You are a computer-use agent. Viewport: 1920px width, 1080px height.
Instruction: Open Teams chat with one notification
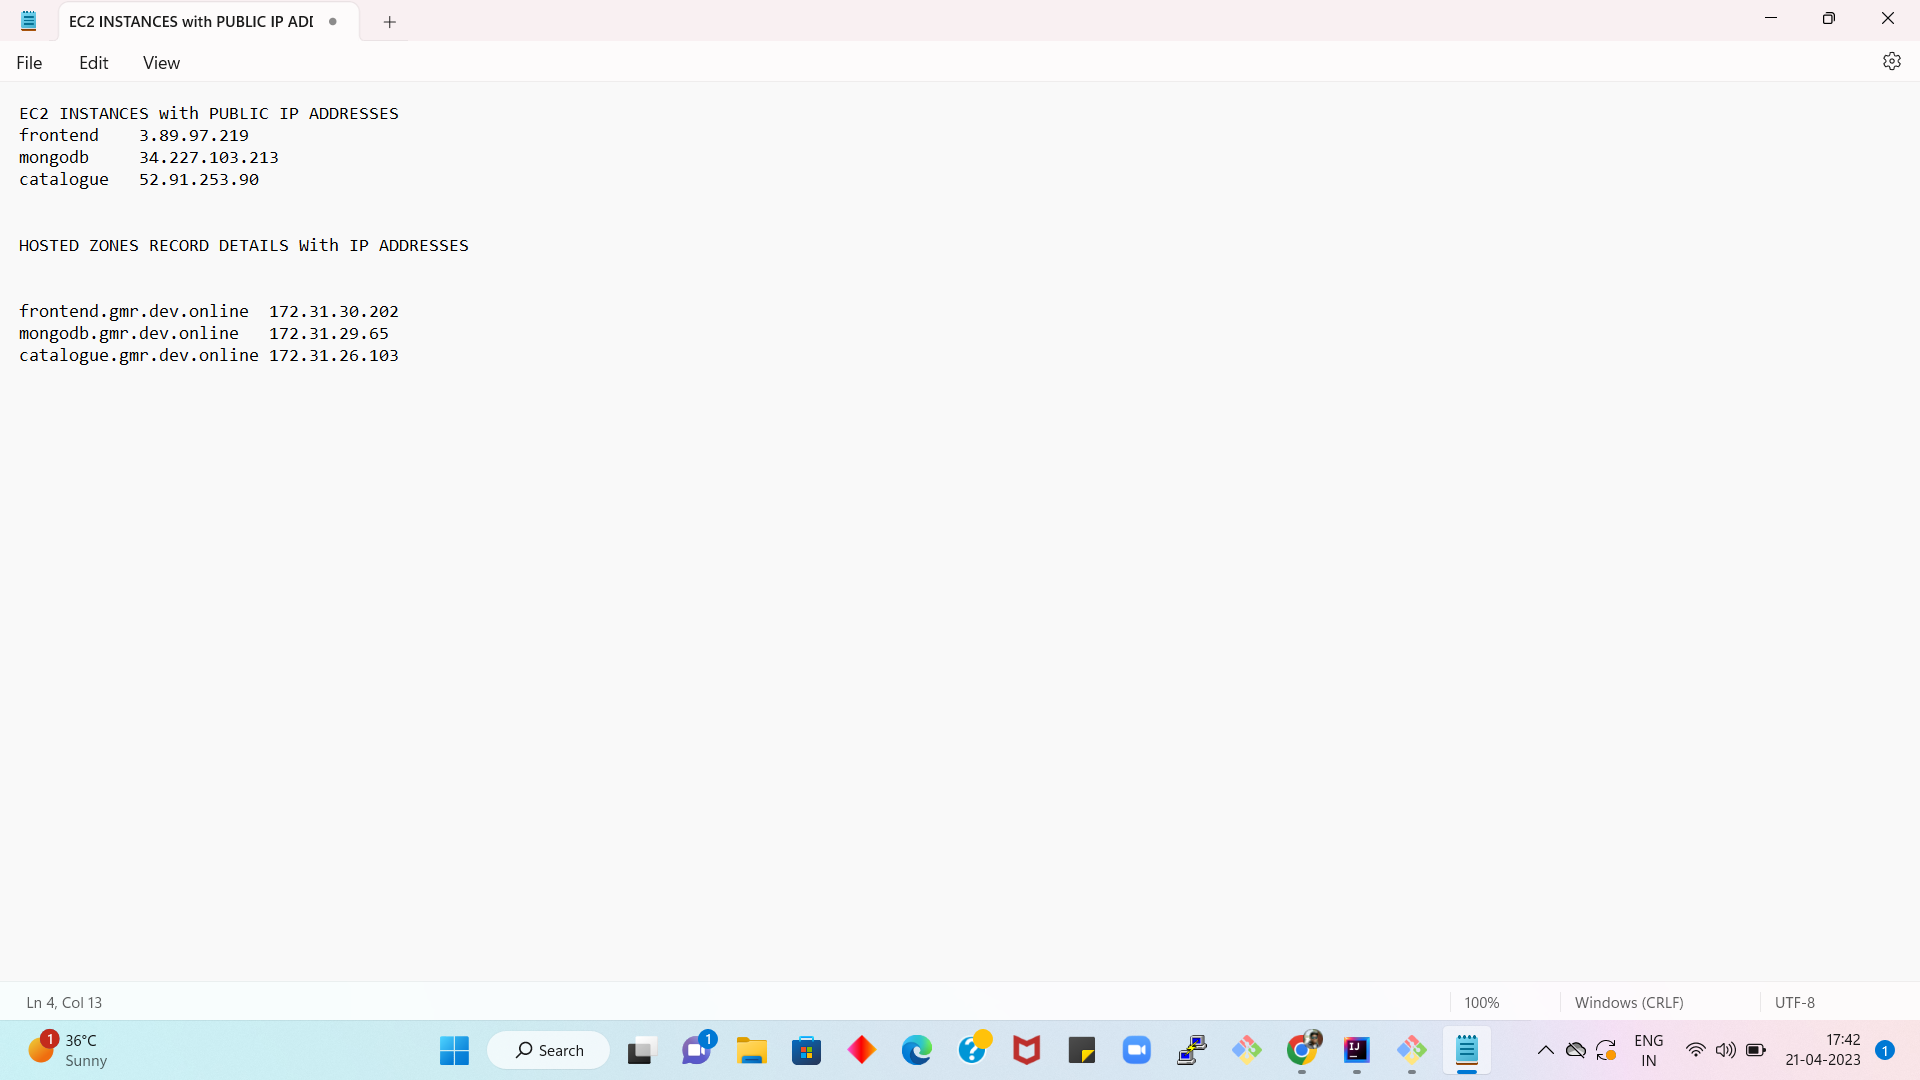[697, 1052]
